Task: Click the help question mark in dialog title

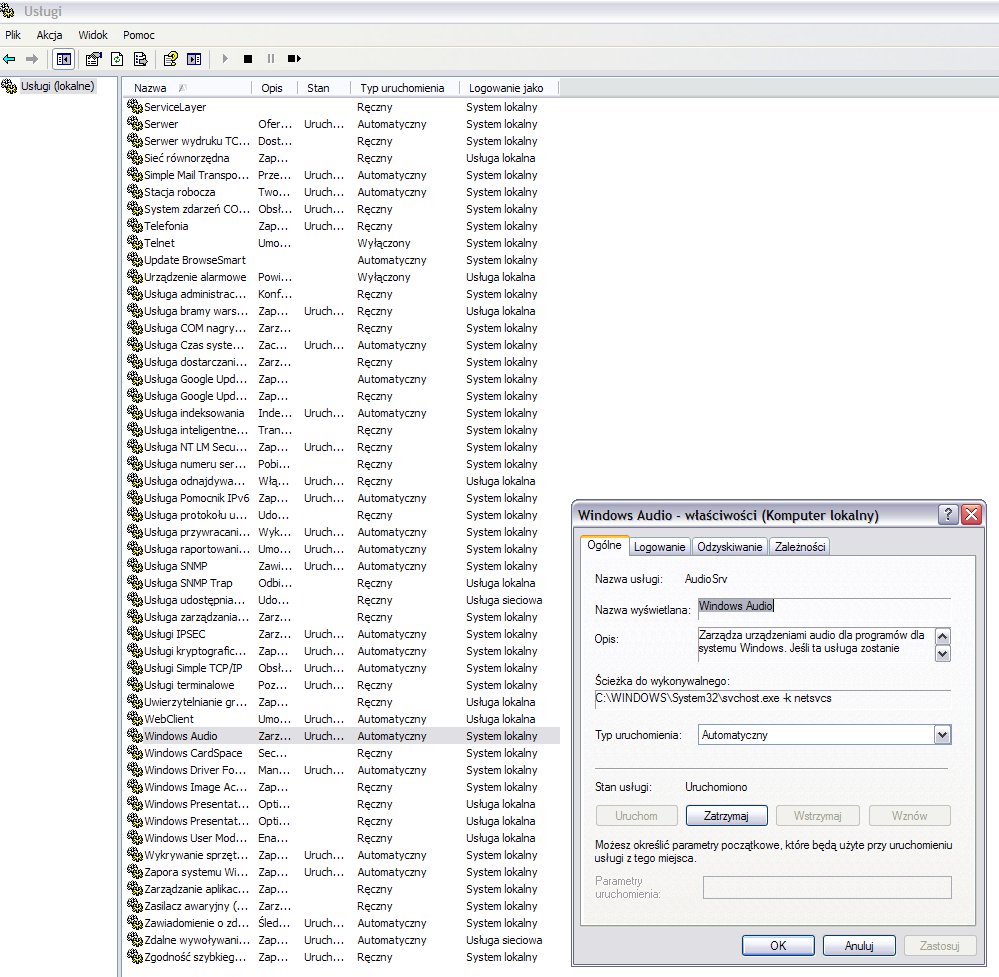Action: point(948,514)
